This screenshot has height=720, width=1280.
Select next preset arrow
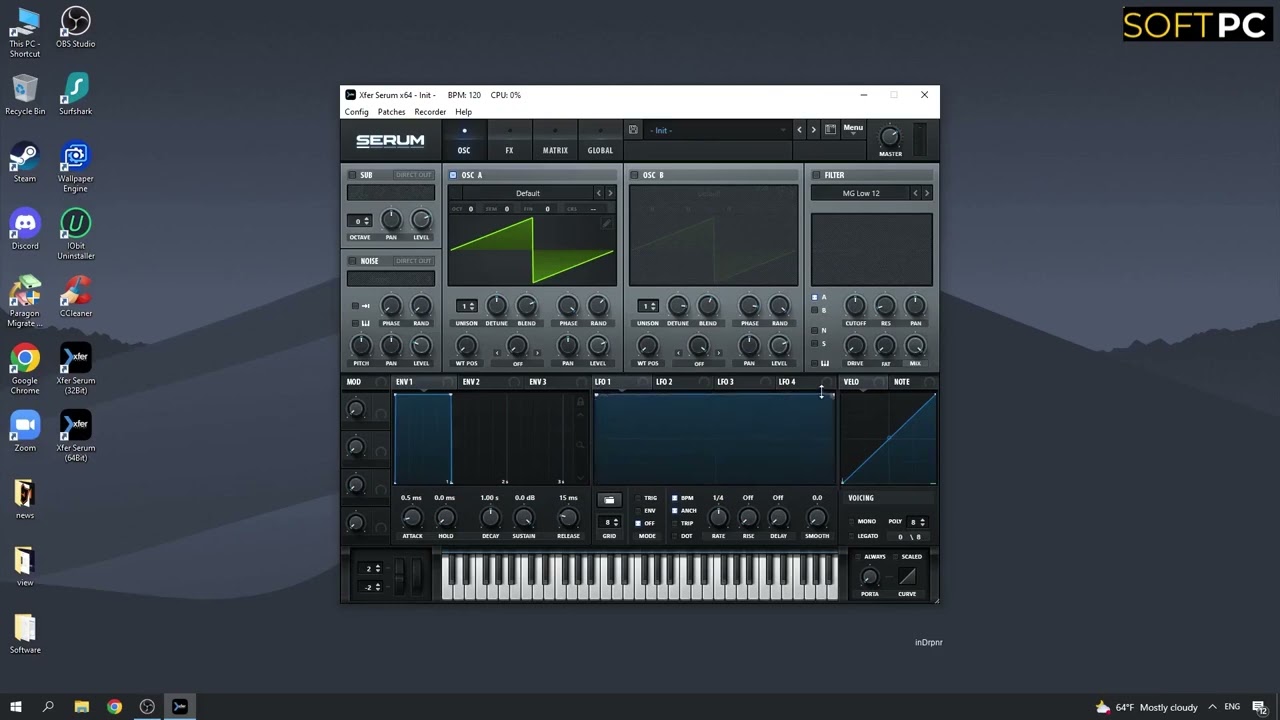click(813, 130)
